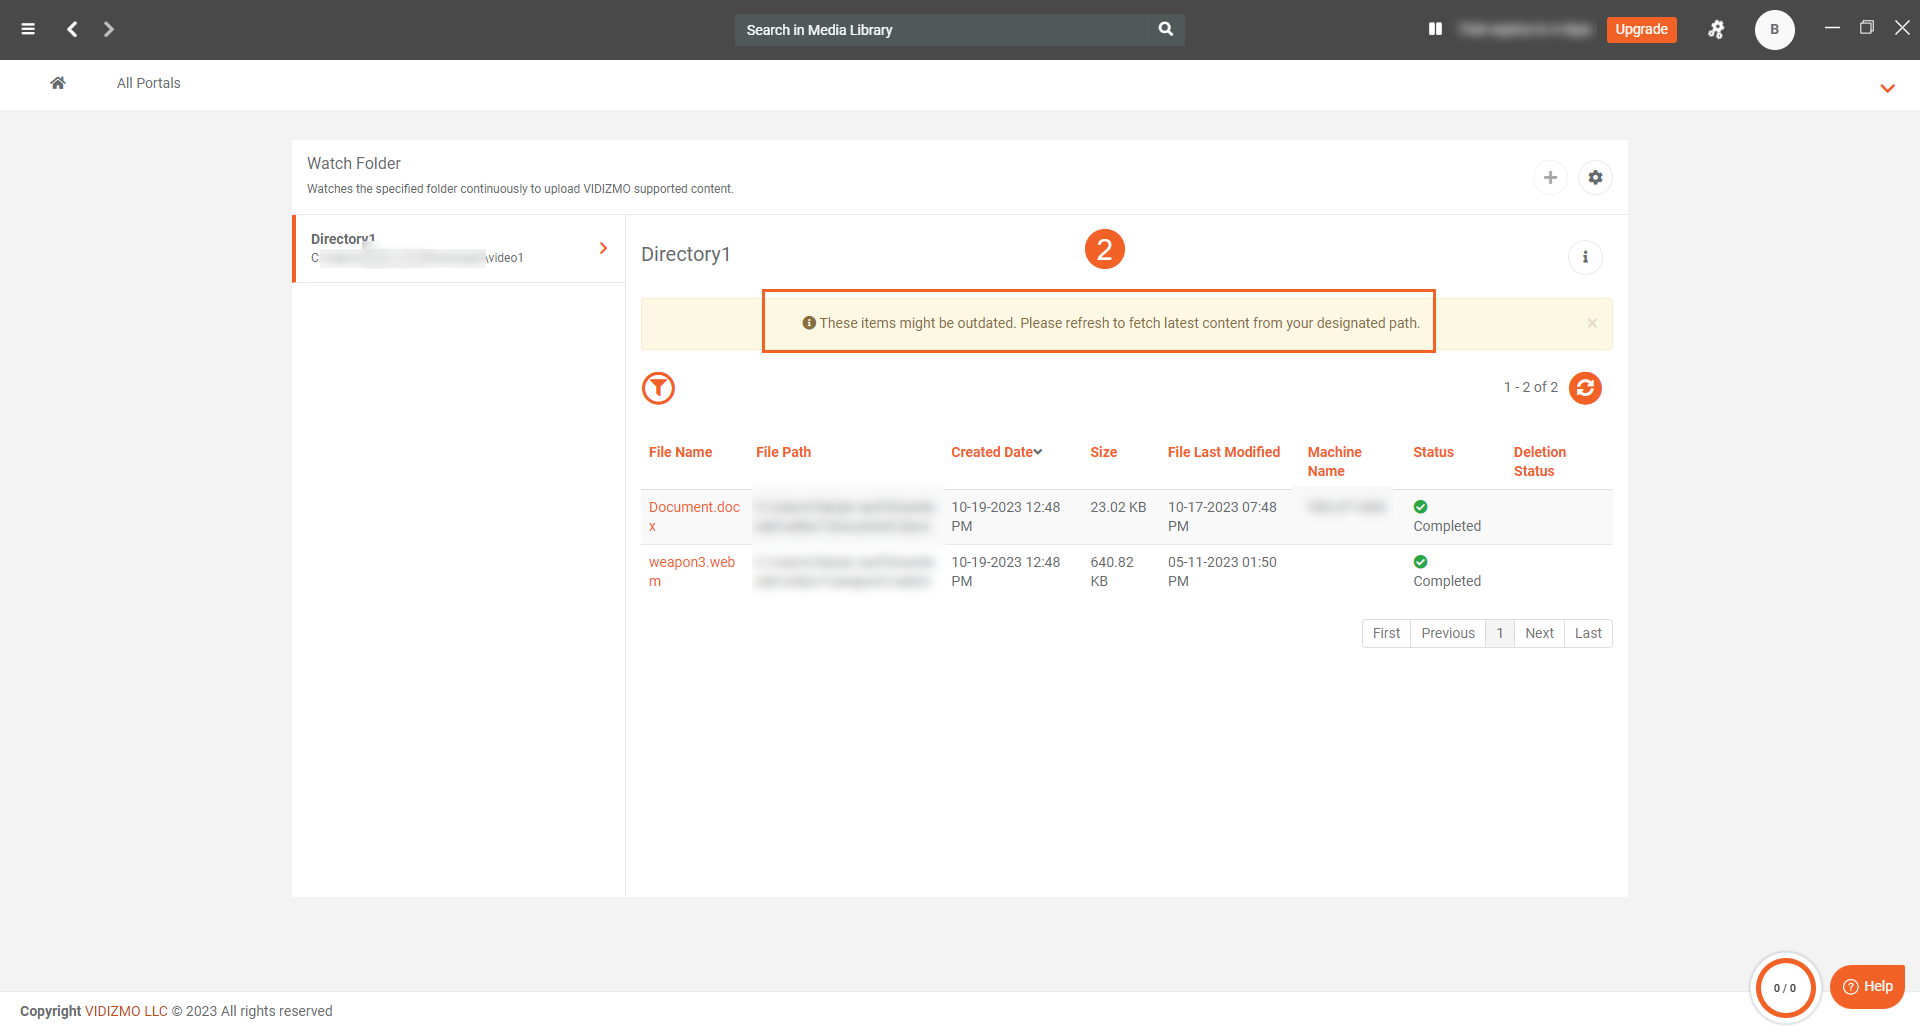Open the Document.docx file link
This screenshot has width=1920, height=1032.
pyautogui.click(x=694, y=508)
